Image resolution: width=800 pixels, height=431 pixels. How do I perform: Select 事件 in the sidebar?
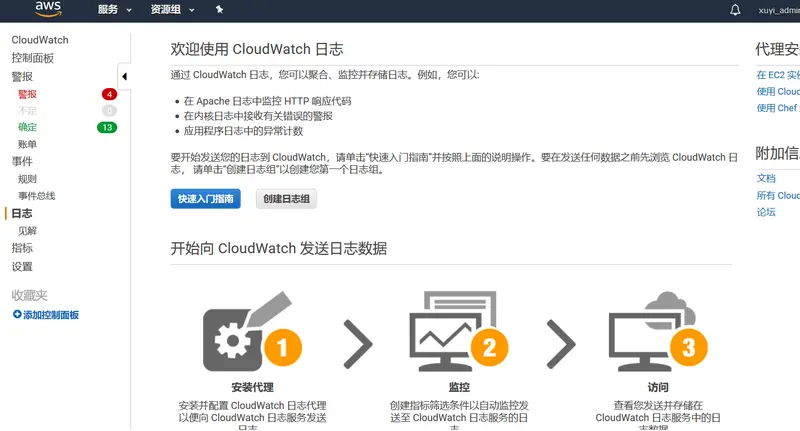click(x=22, y=162)
